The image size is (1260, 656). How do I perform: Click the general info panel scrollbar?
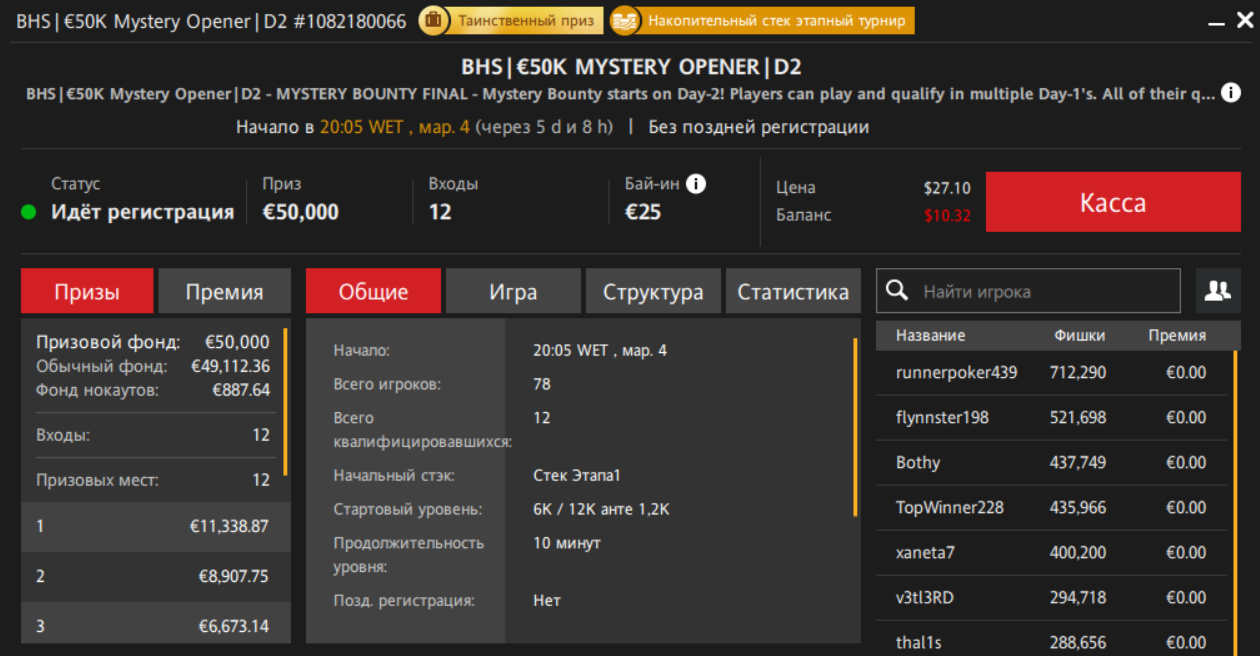[x=855, y=427]
